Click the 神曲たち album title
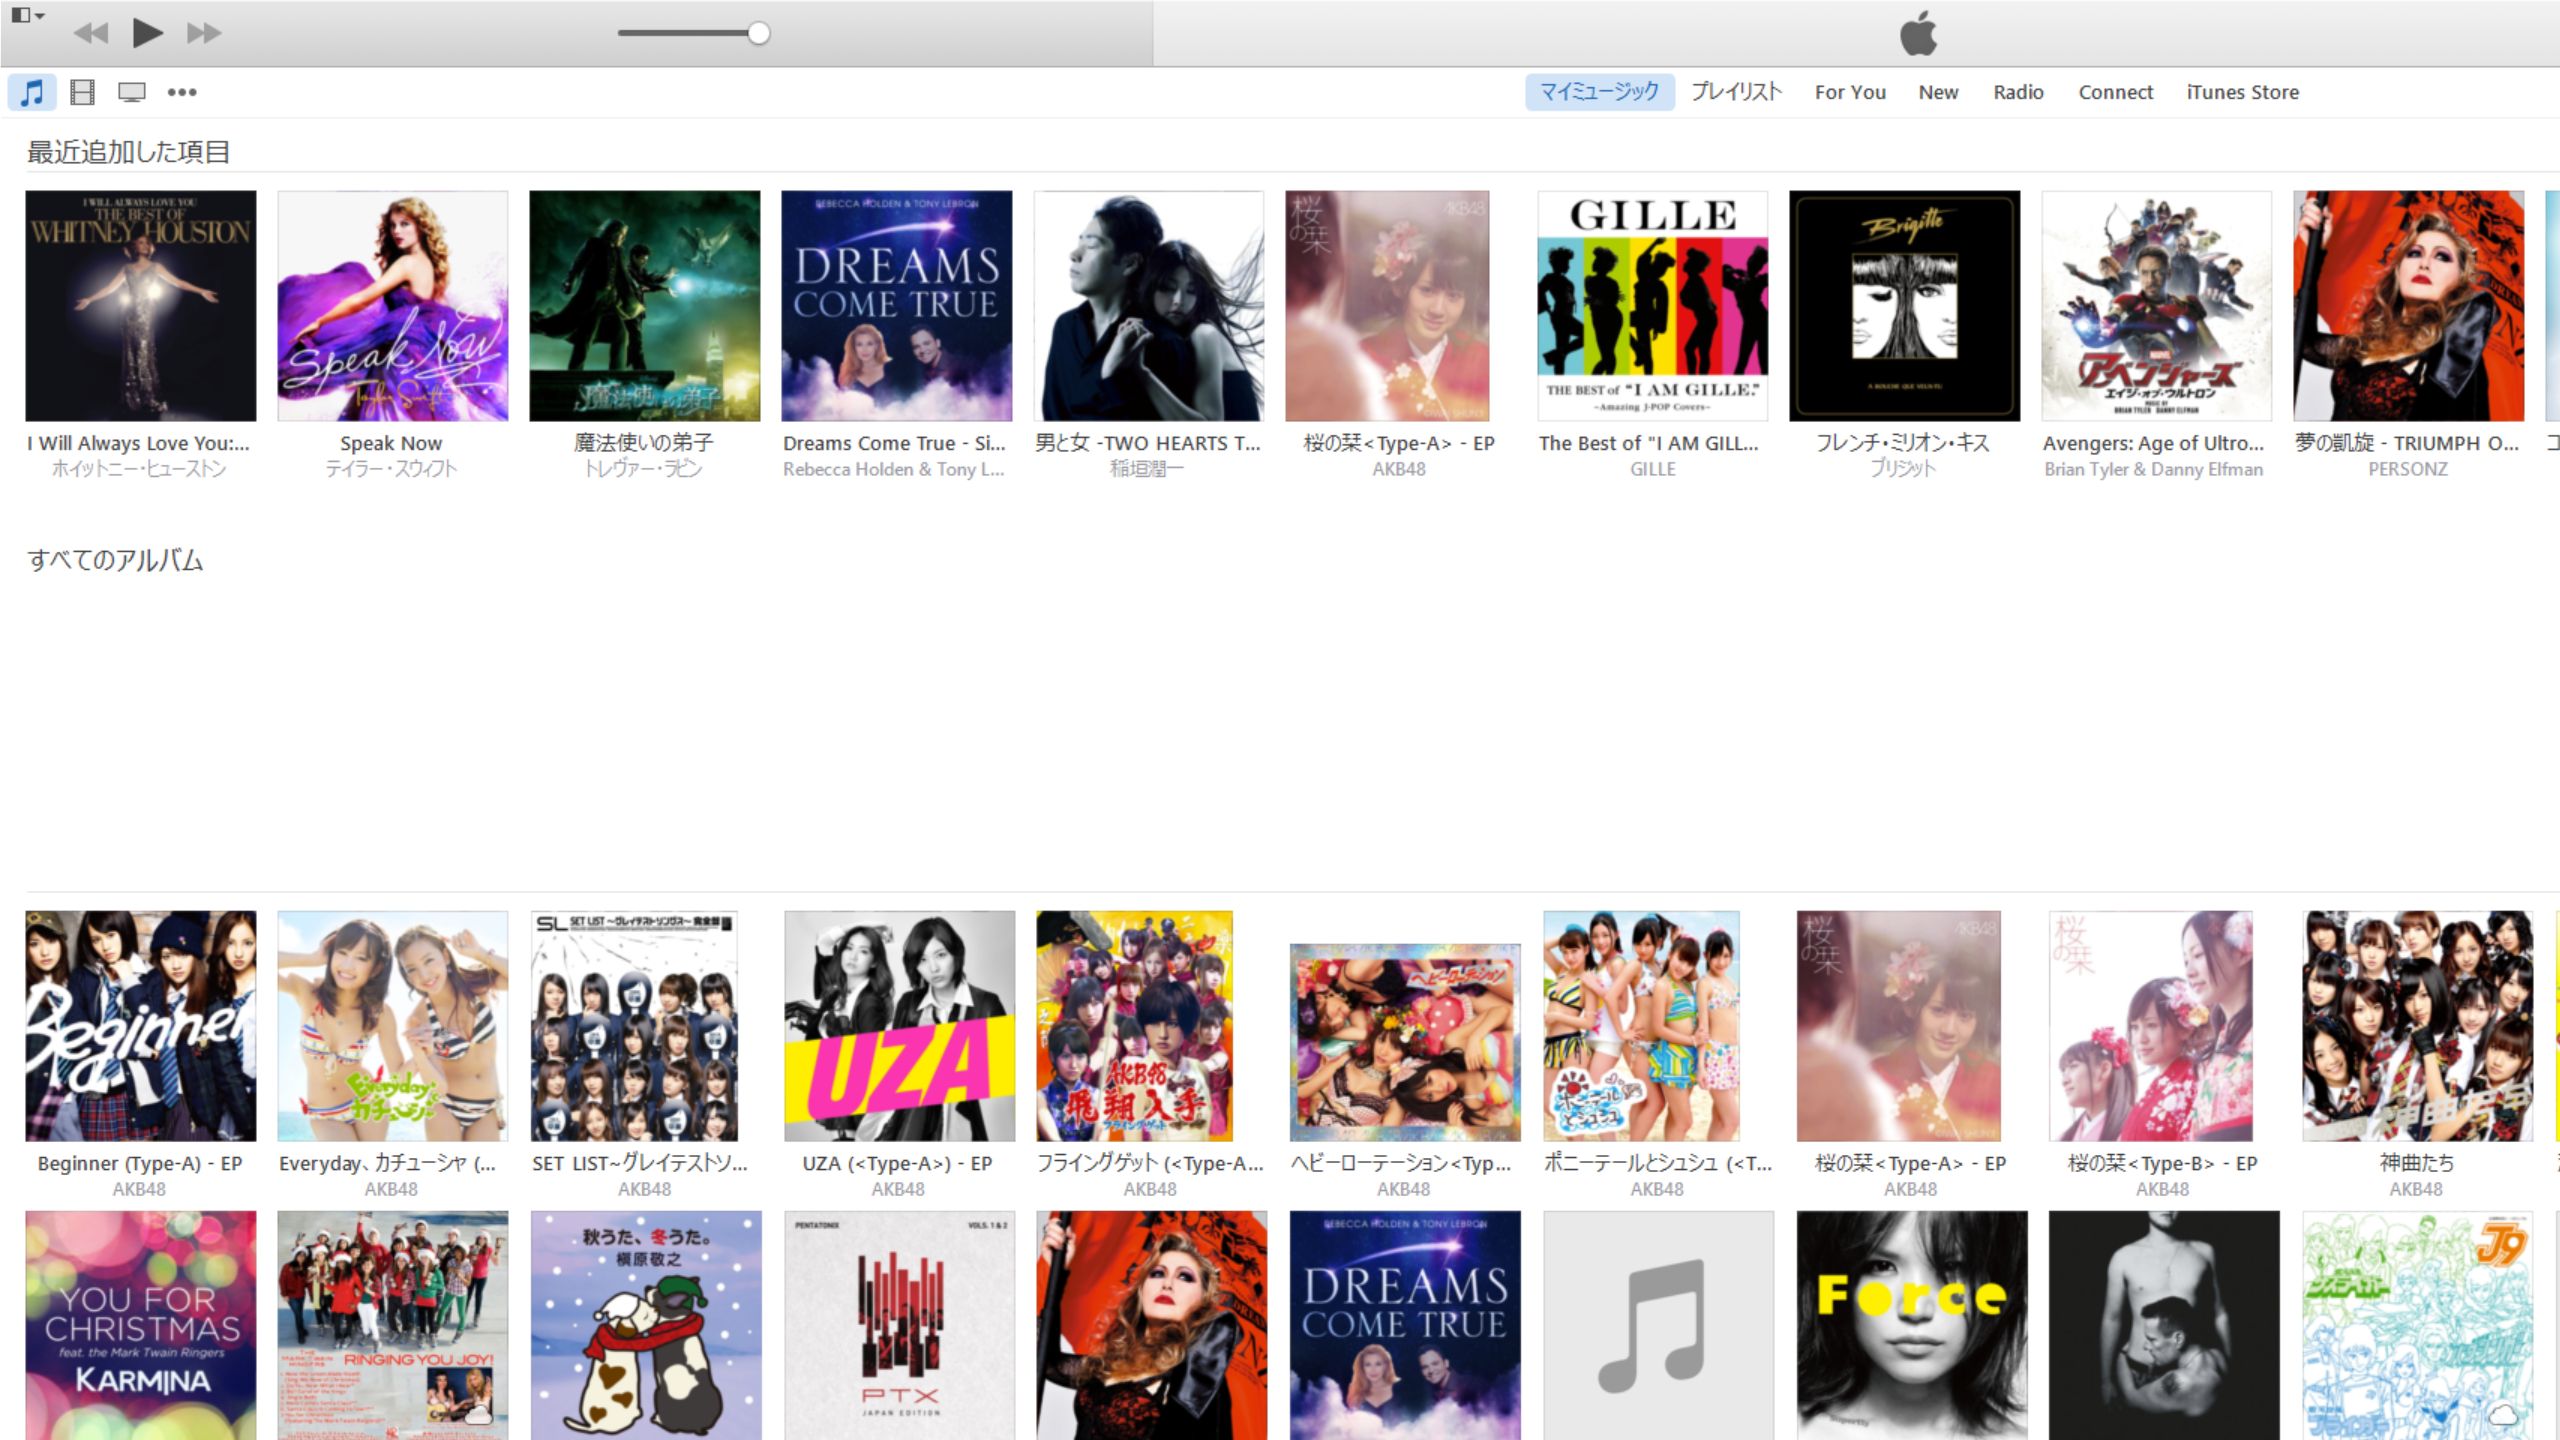 [x=2416, y=1163]
